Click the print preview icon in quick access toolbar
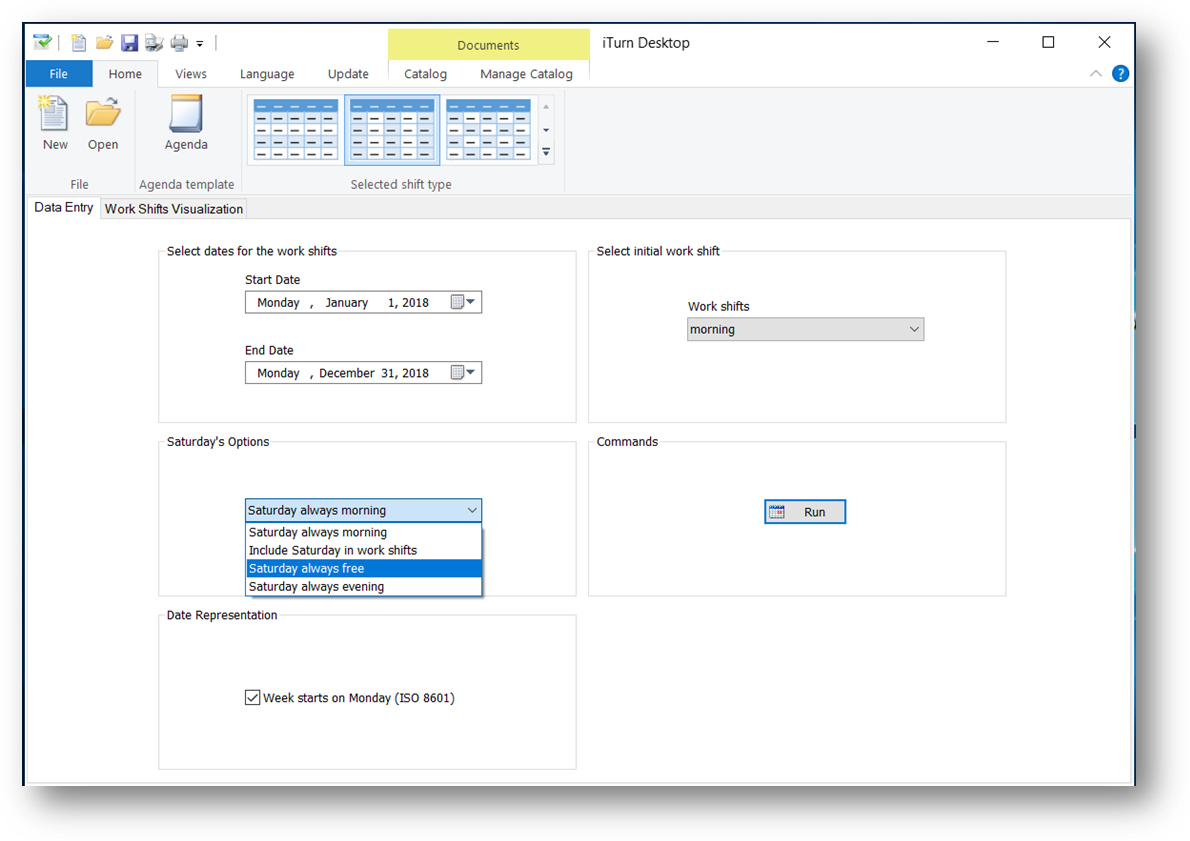 coord(154,43)
